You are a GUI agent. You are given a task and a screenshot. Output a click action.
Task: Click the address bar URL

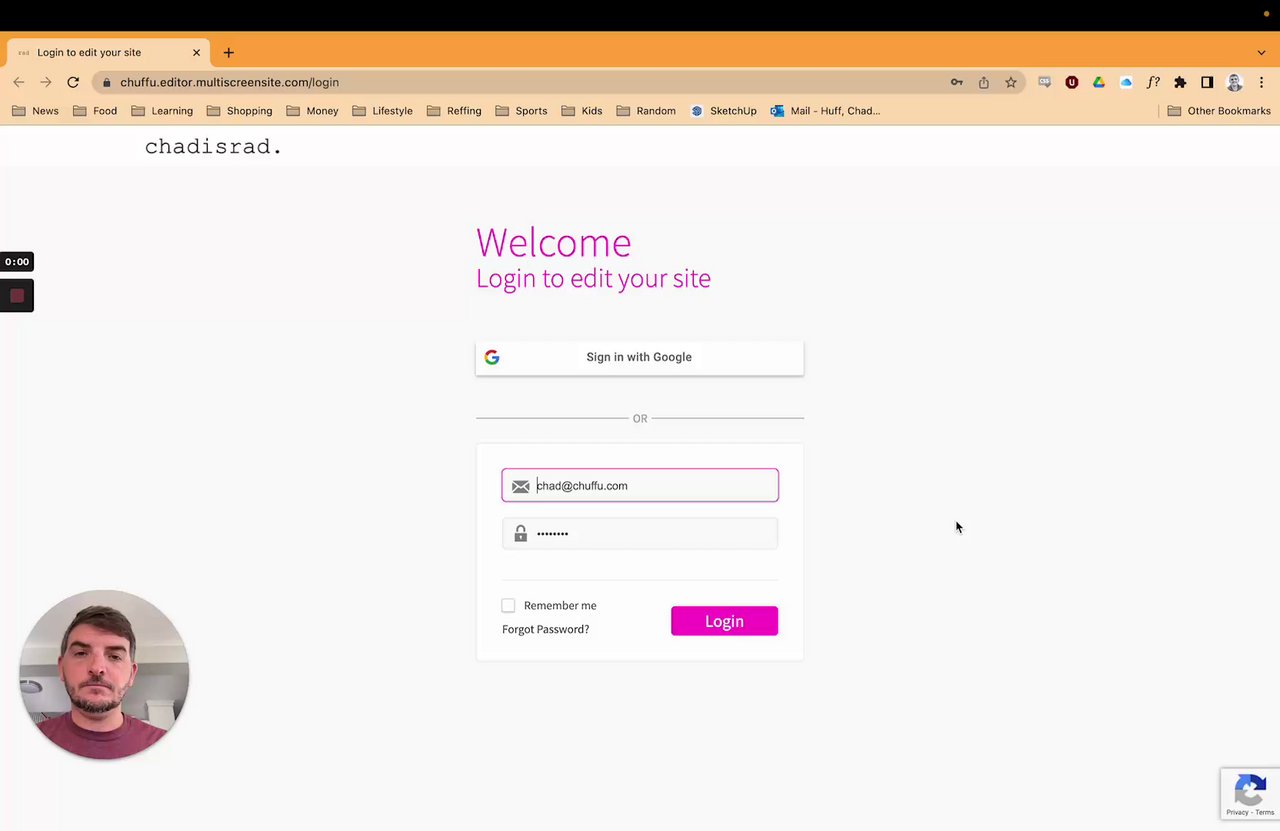(x=229, y=82)
